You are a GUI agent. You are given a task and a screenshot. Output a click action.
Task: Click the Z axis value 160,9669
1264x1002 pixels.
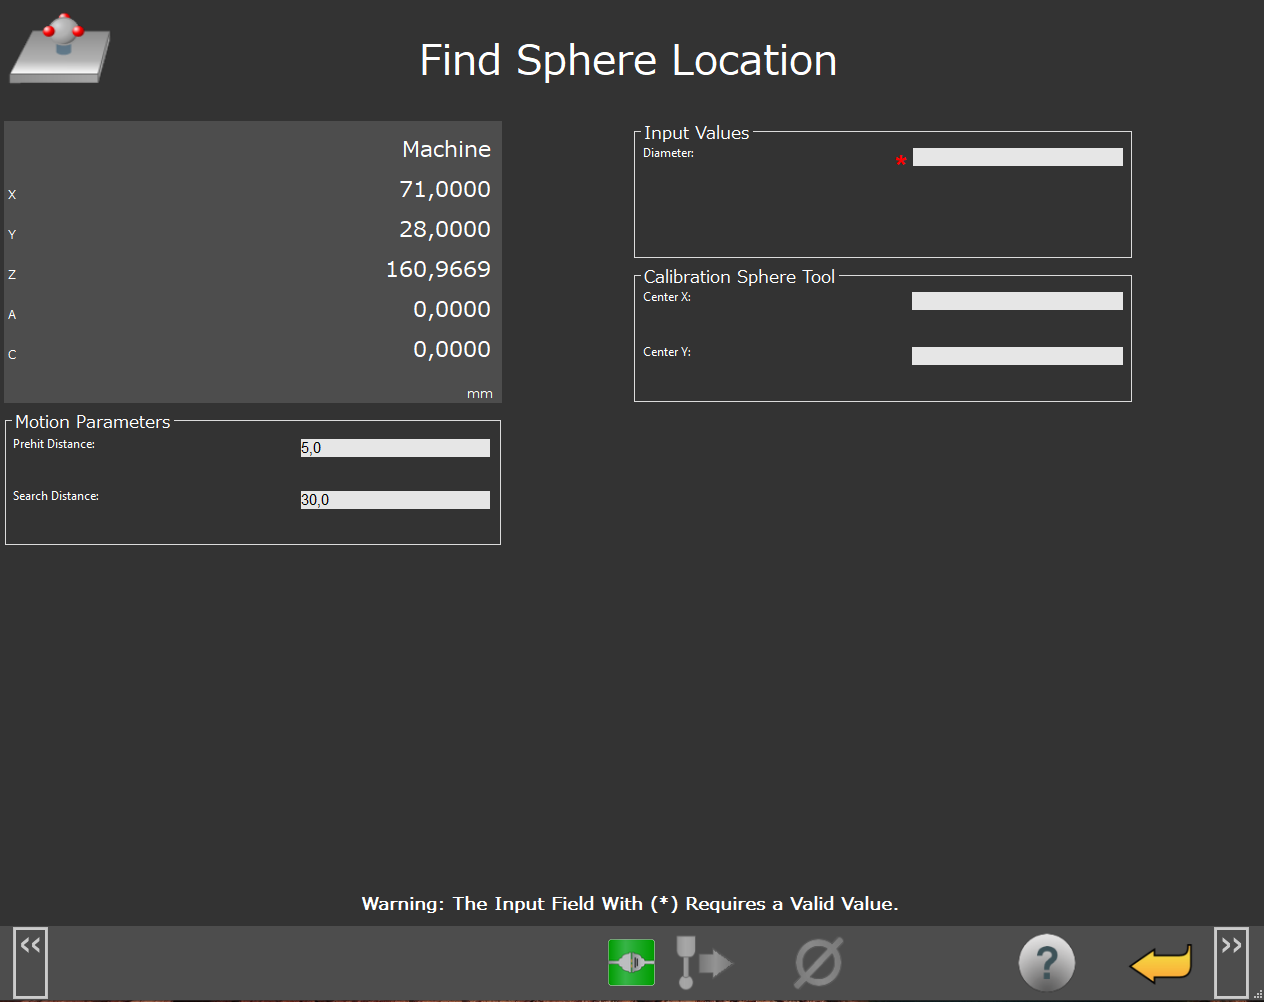click(x=438, y=269)
